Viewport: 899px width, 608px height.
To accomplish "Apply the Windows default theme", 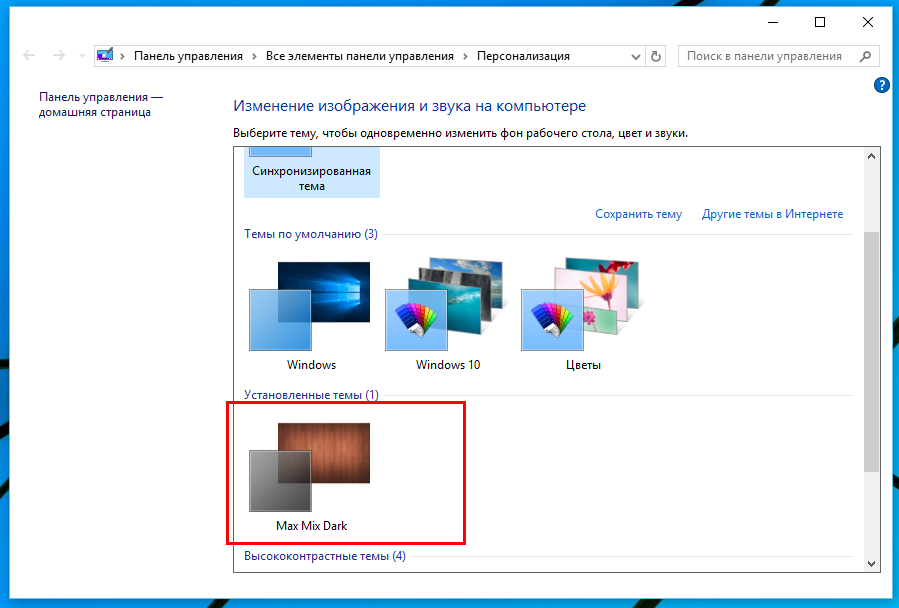I will pos(310,315).
